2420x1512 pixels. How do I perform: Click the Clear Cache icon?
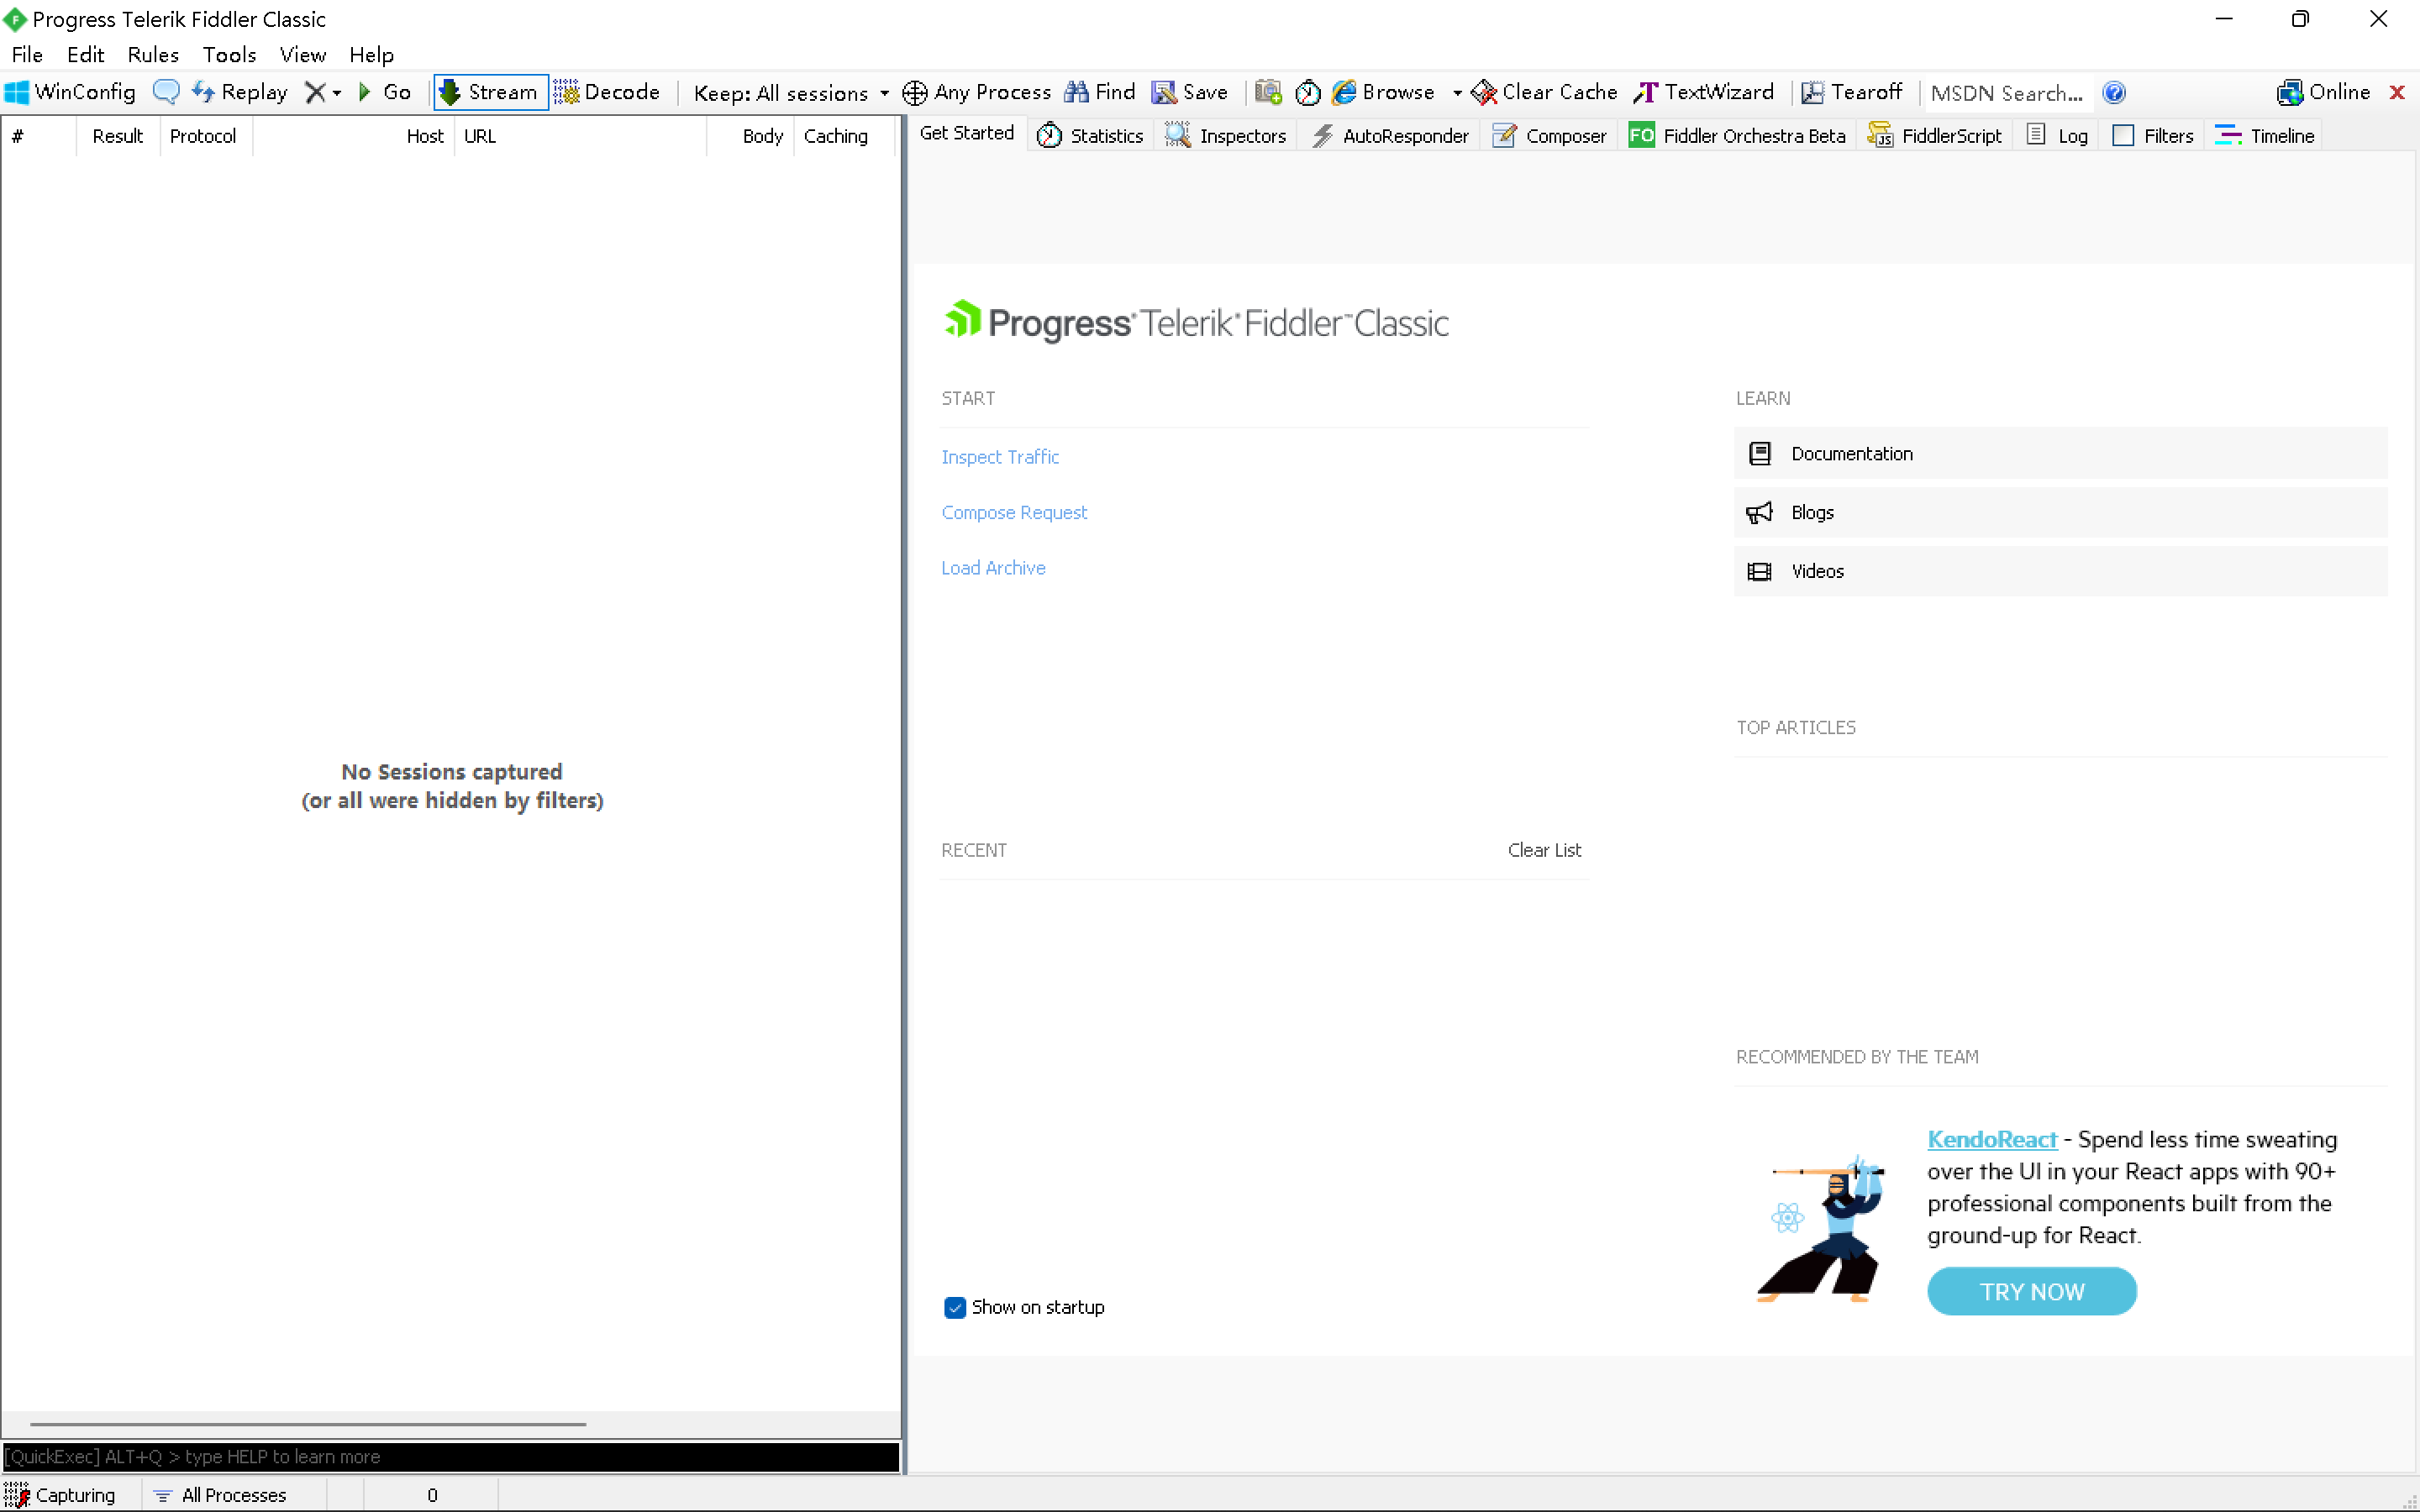point(1484,92)
